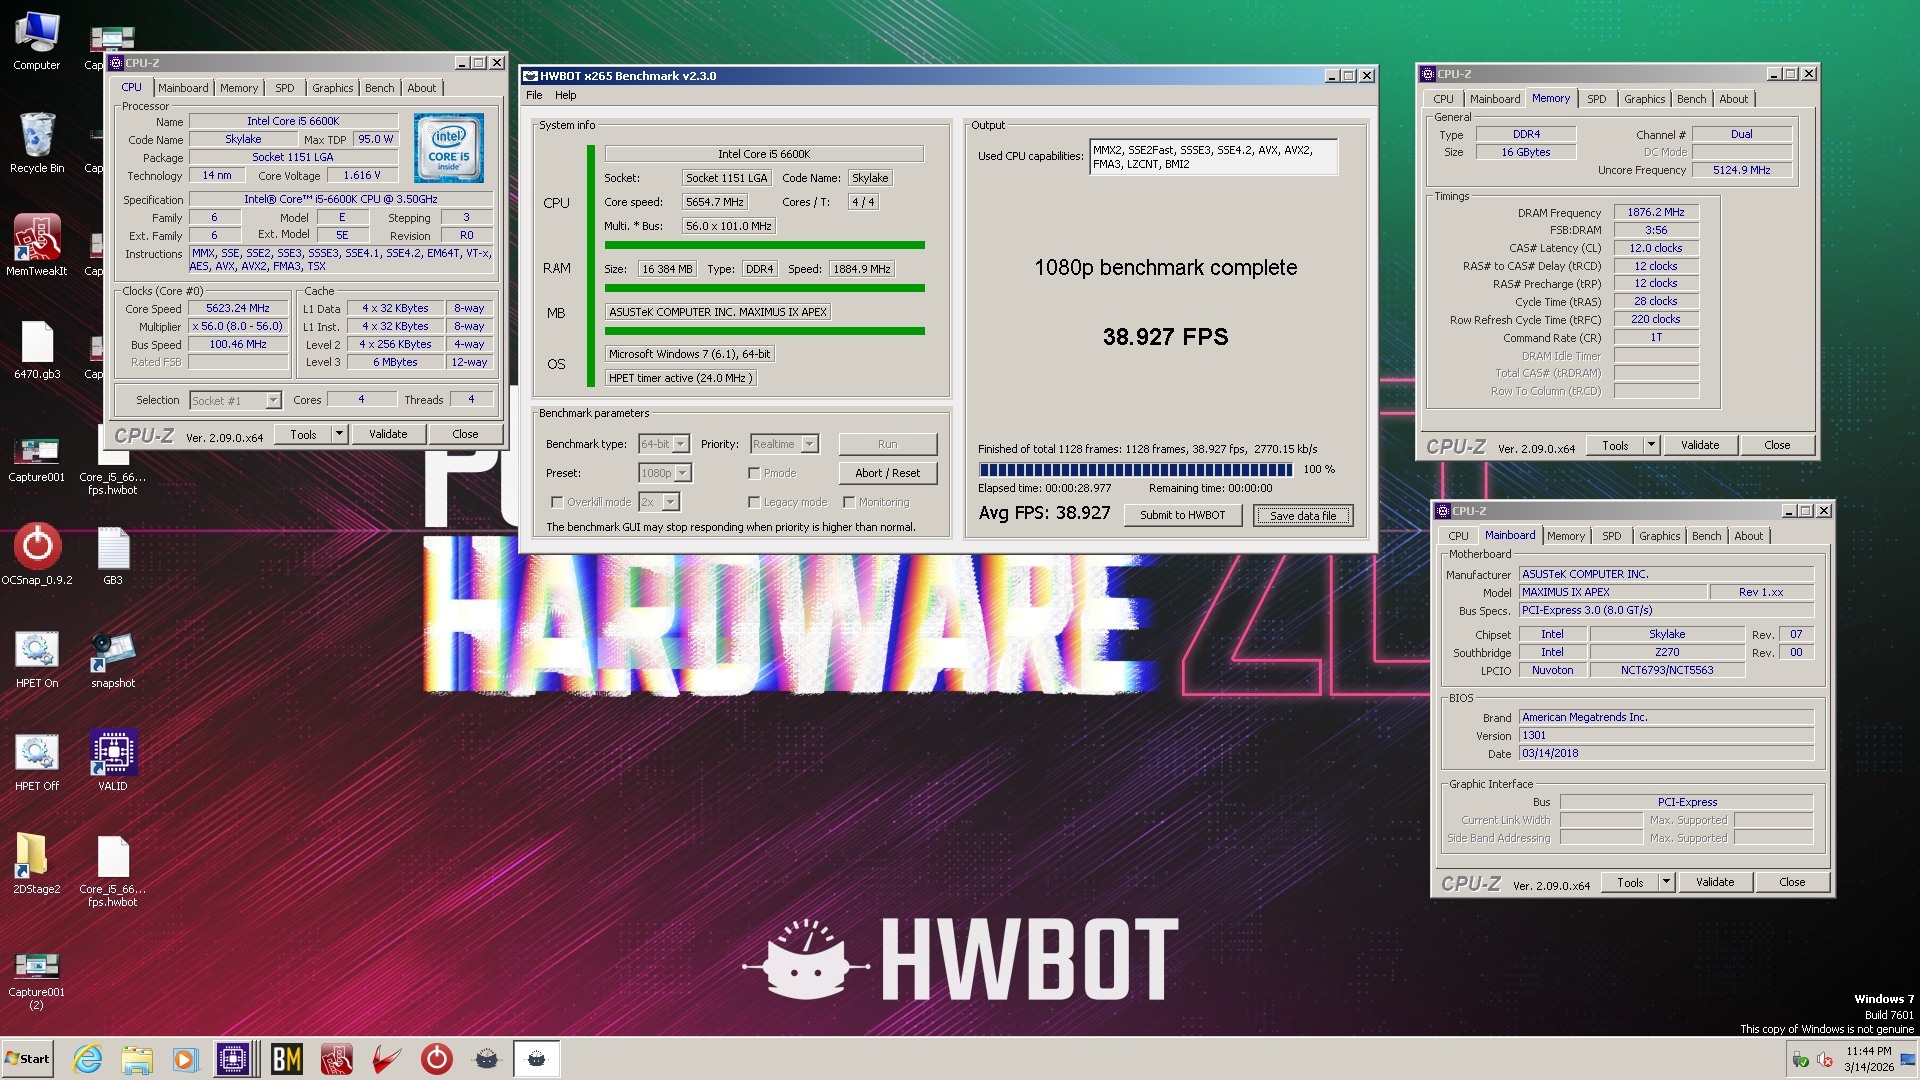Open the Capture001 desktop image icon
Screen dimensions: 1920x1080
[37, 460]
